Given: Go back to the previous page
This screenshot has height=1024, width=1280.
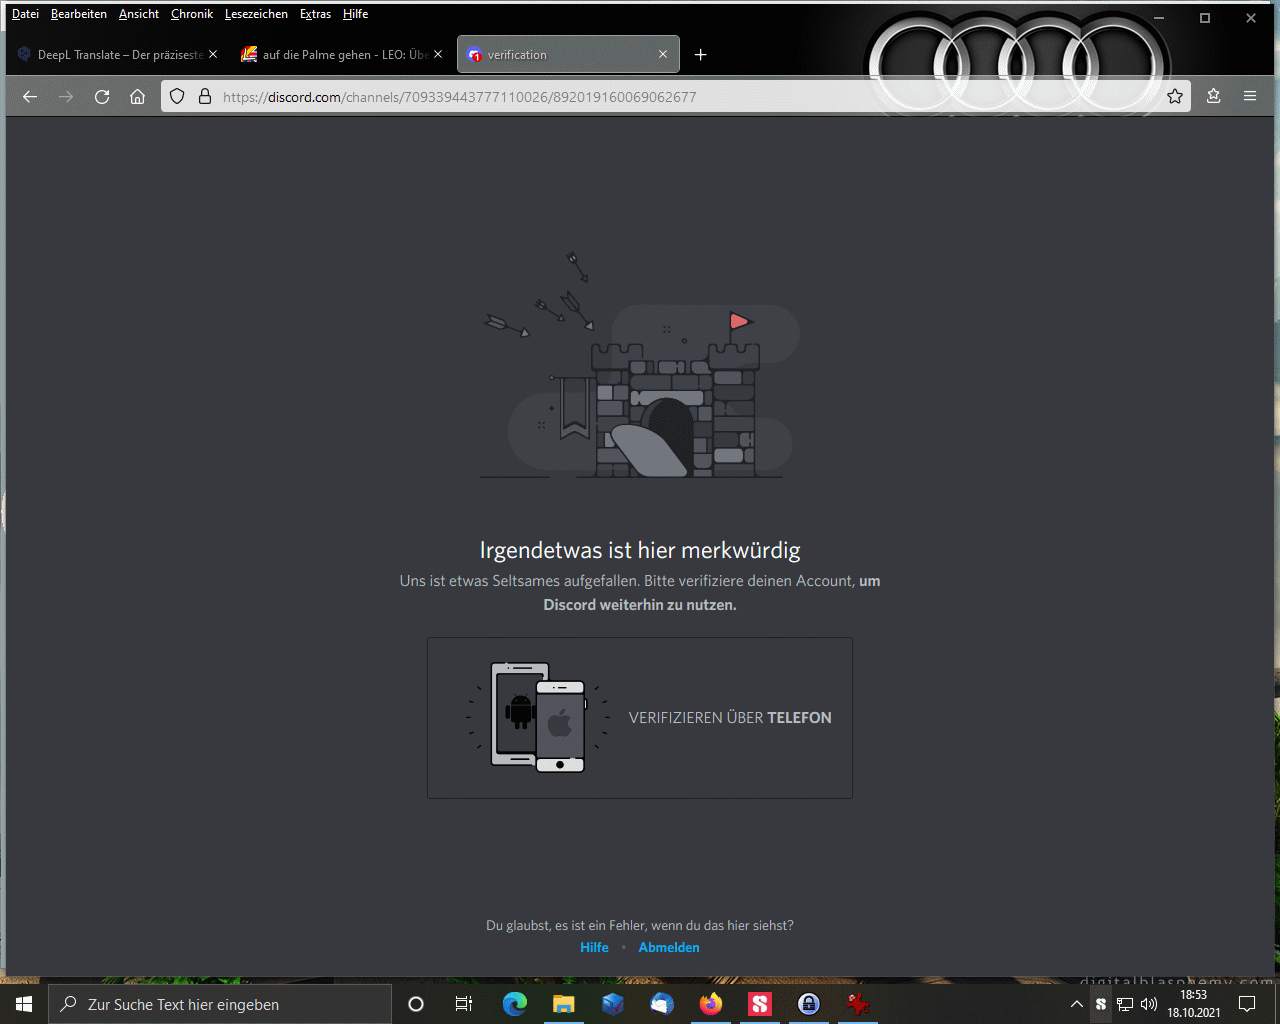Looking at the screenshot, I should tap(30, 97).
